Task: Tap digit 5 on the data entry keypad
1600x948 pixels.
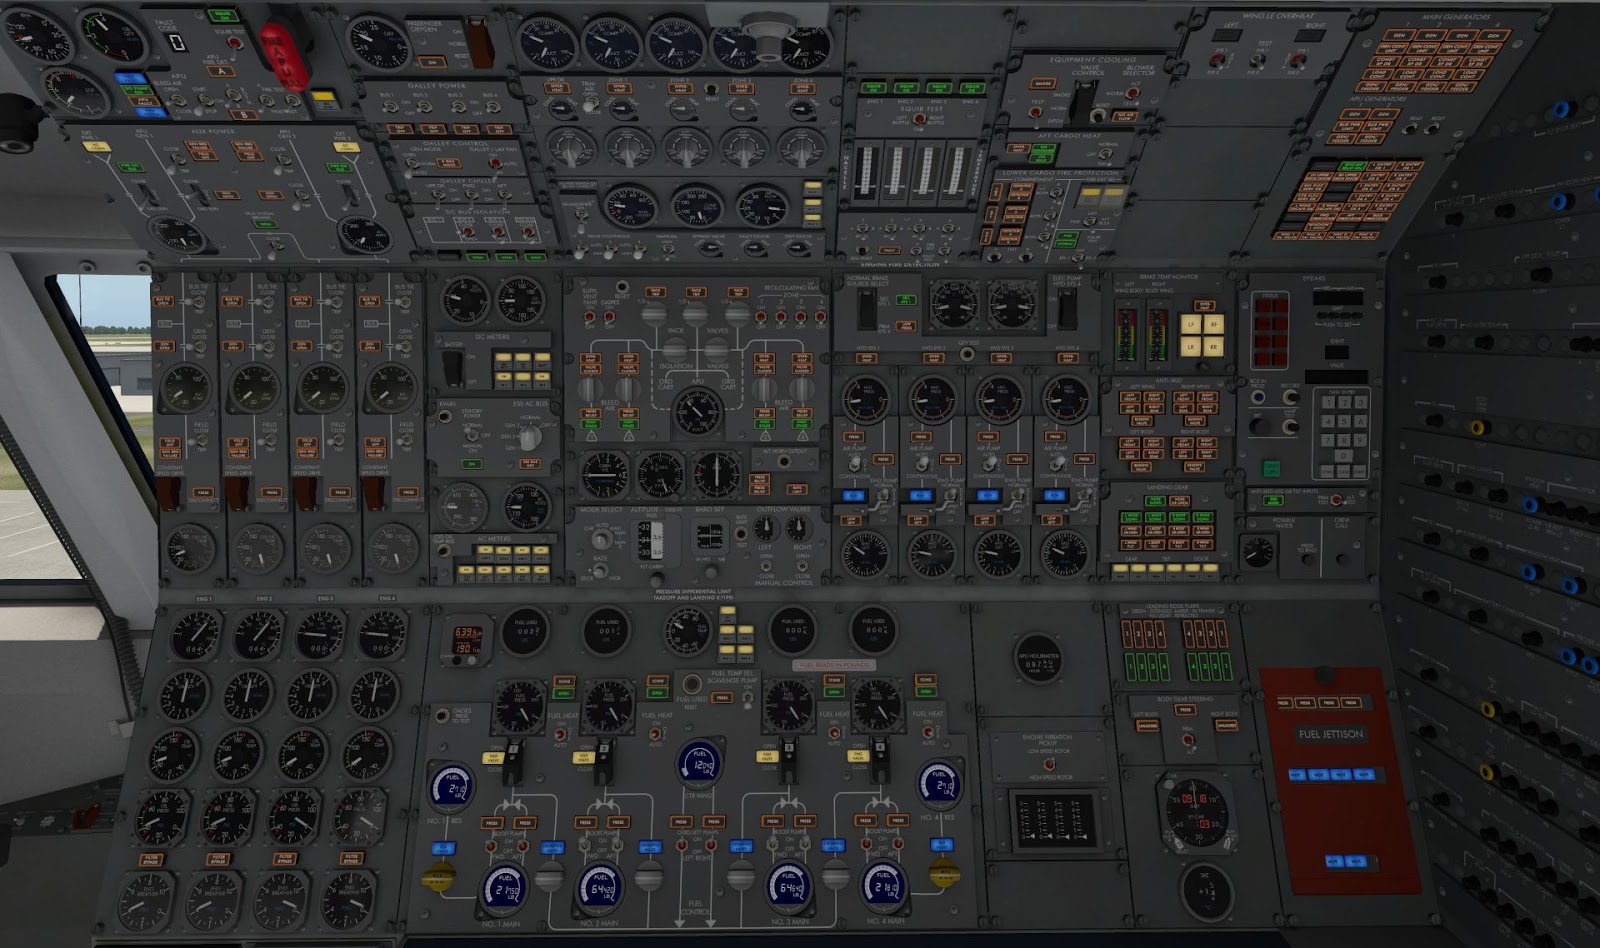Action: click(x=1345, y=421)
